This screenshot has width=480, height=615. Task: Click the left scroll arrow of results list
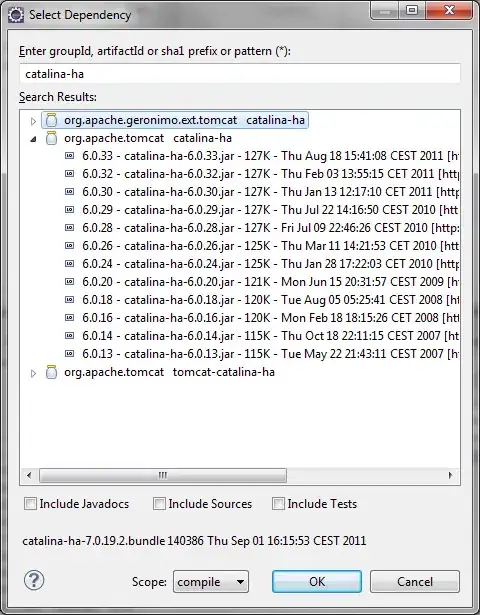click(29, 475)
